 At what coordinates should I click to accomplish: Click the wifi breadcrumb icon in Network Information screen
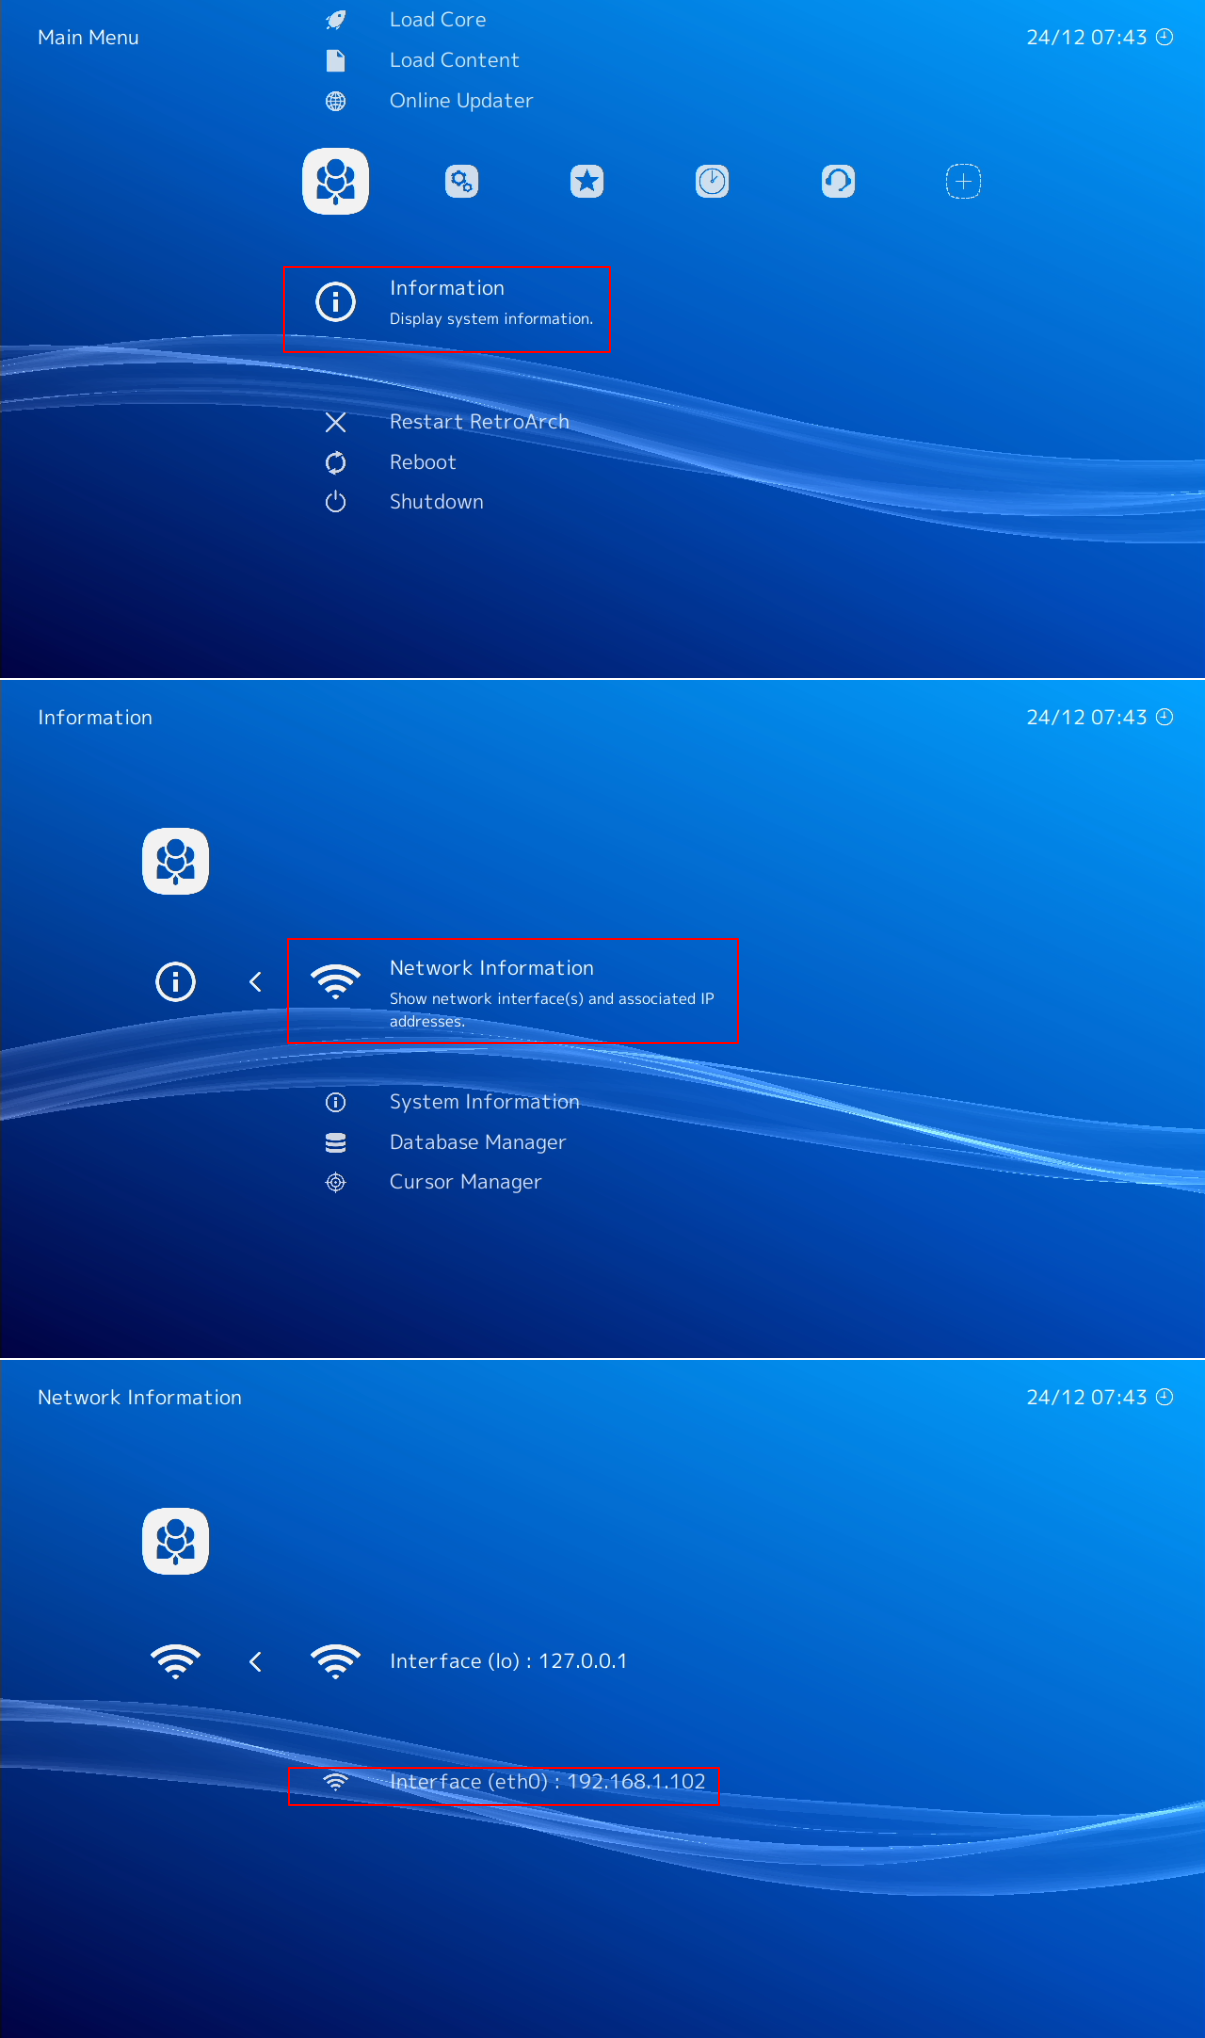tap(175, 1661)
